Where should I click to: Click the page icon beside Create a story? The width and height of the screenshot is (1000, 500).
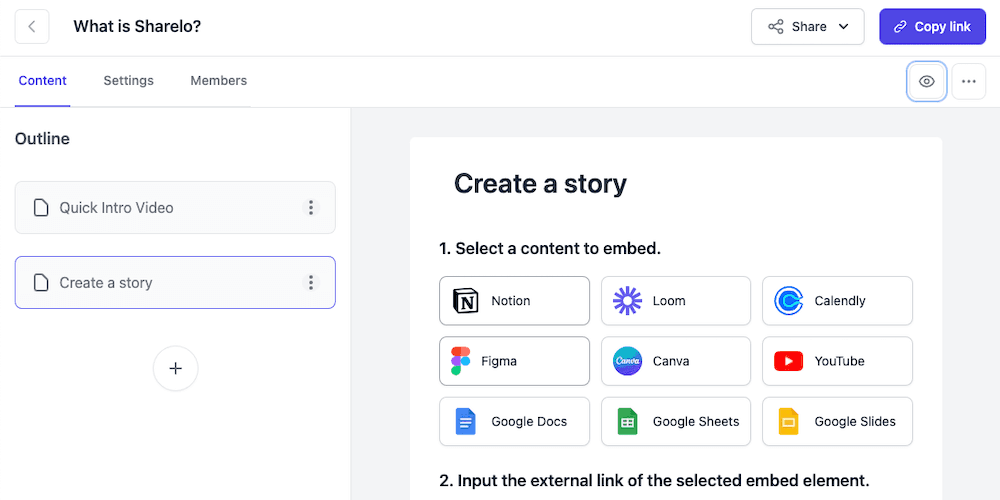pos(41,283)
